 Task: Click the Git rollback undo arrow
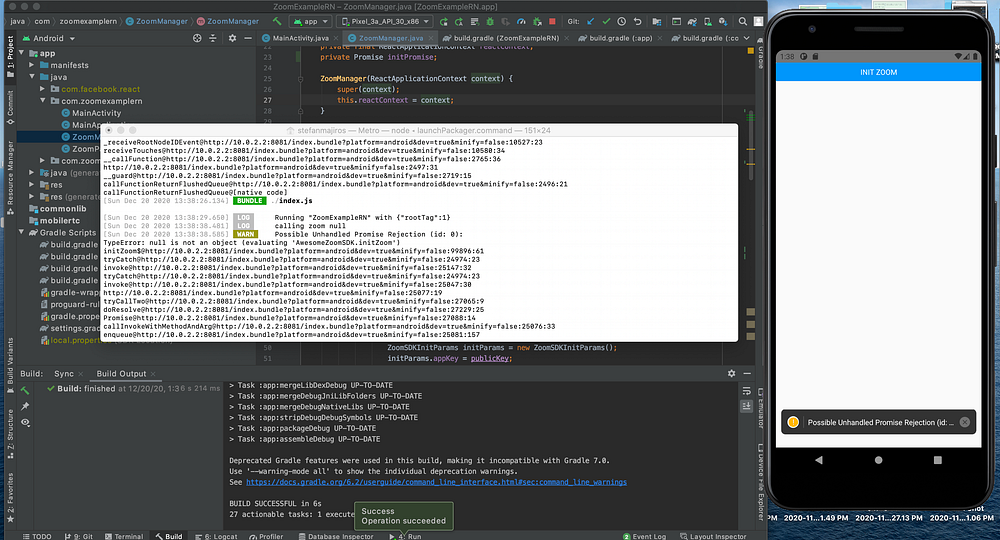(636, 21)
